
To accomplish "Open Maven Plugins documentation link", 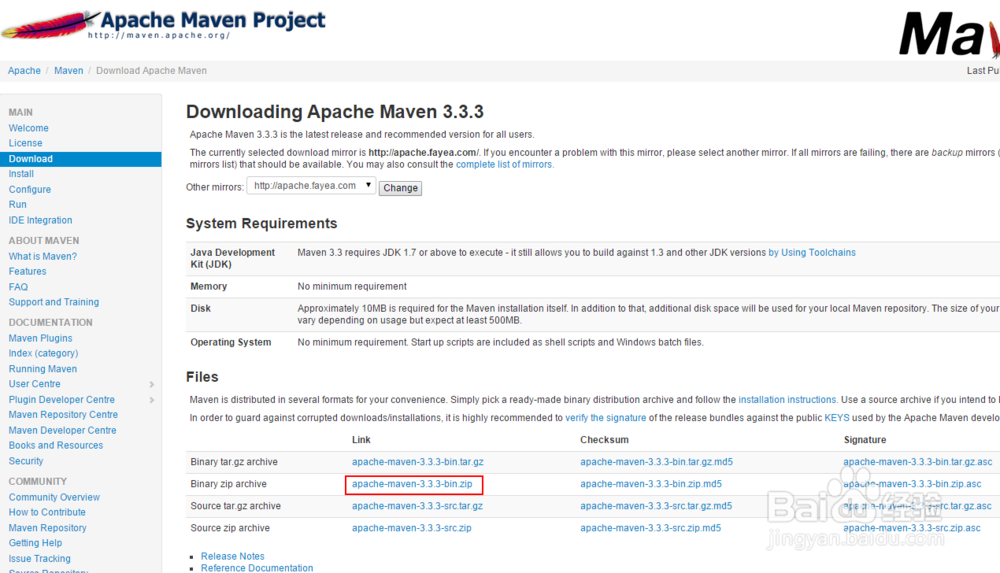I will click(x=40, y=338).
